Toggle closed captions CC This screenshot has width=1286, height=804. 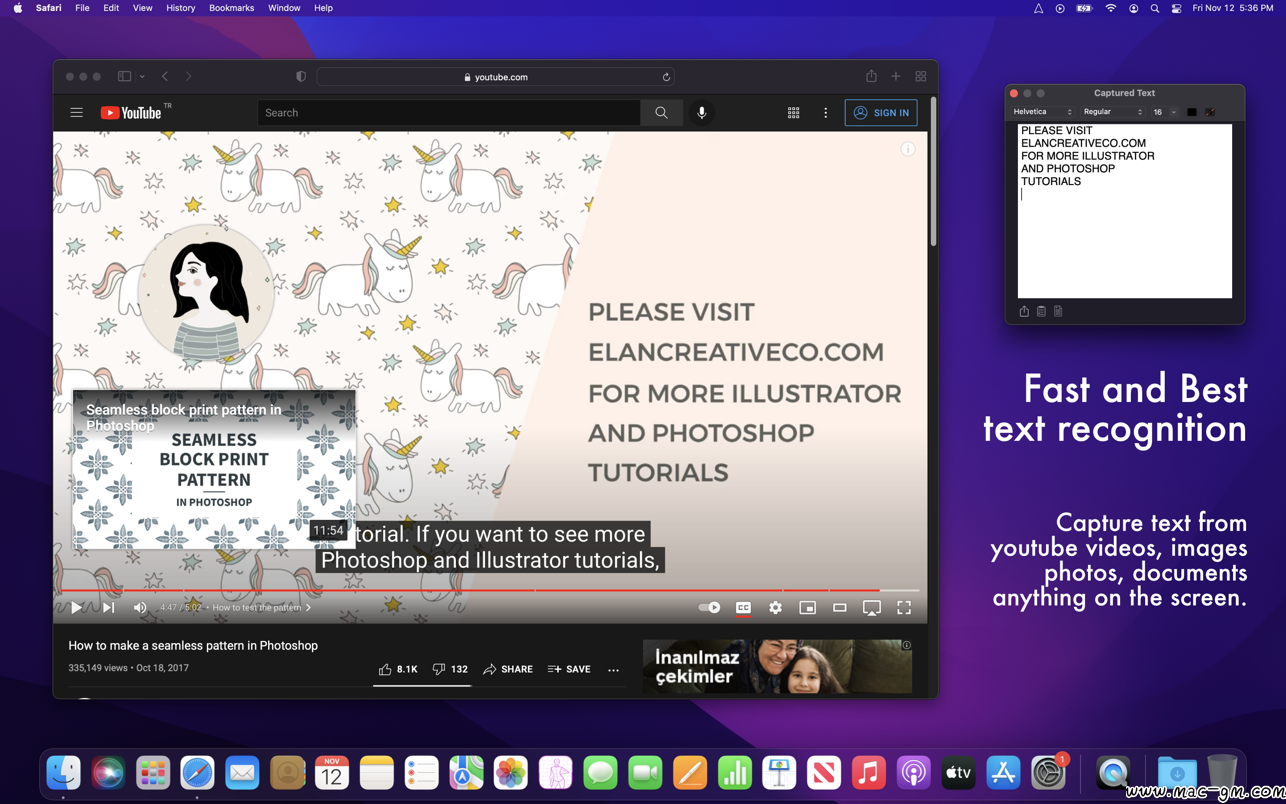743,607
